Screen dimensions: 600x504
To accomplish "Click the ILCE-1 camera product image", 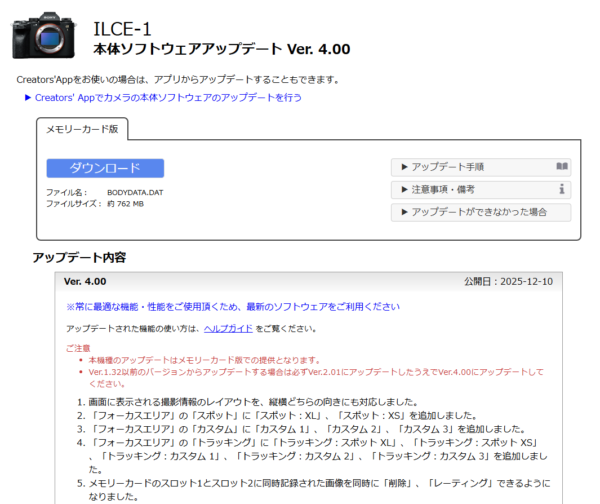I will (x=44, y=36).
